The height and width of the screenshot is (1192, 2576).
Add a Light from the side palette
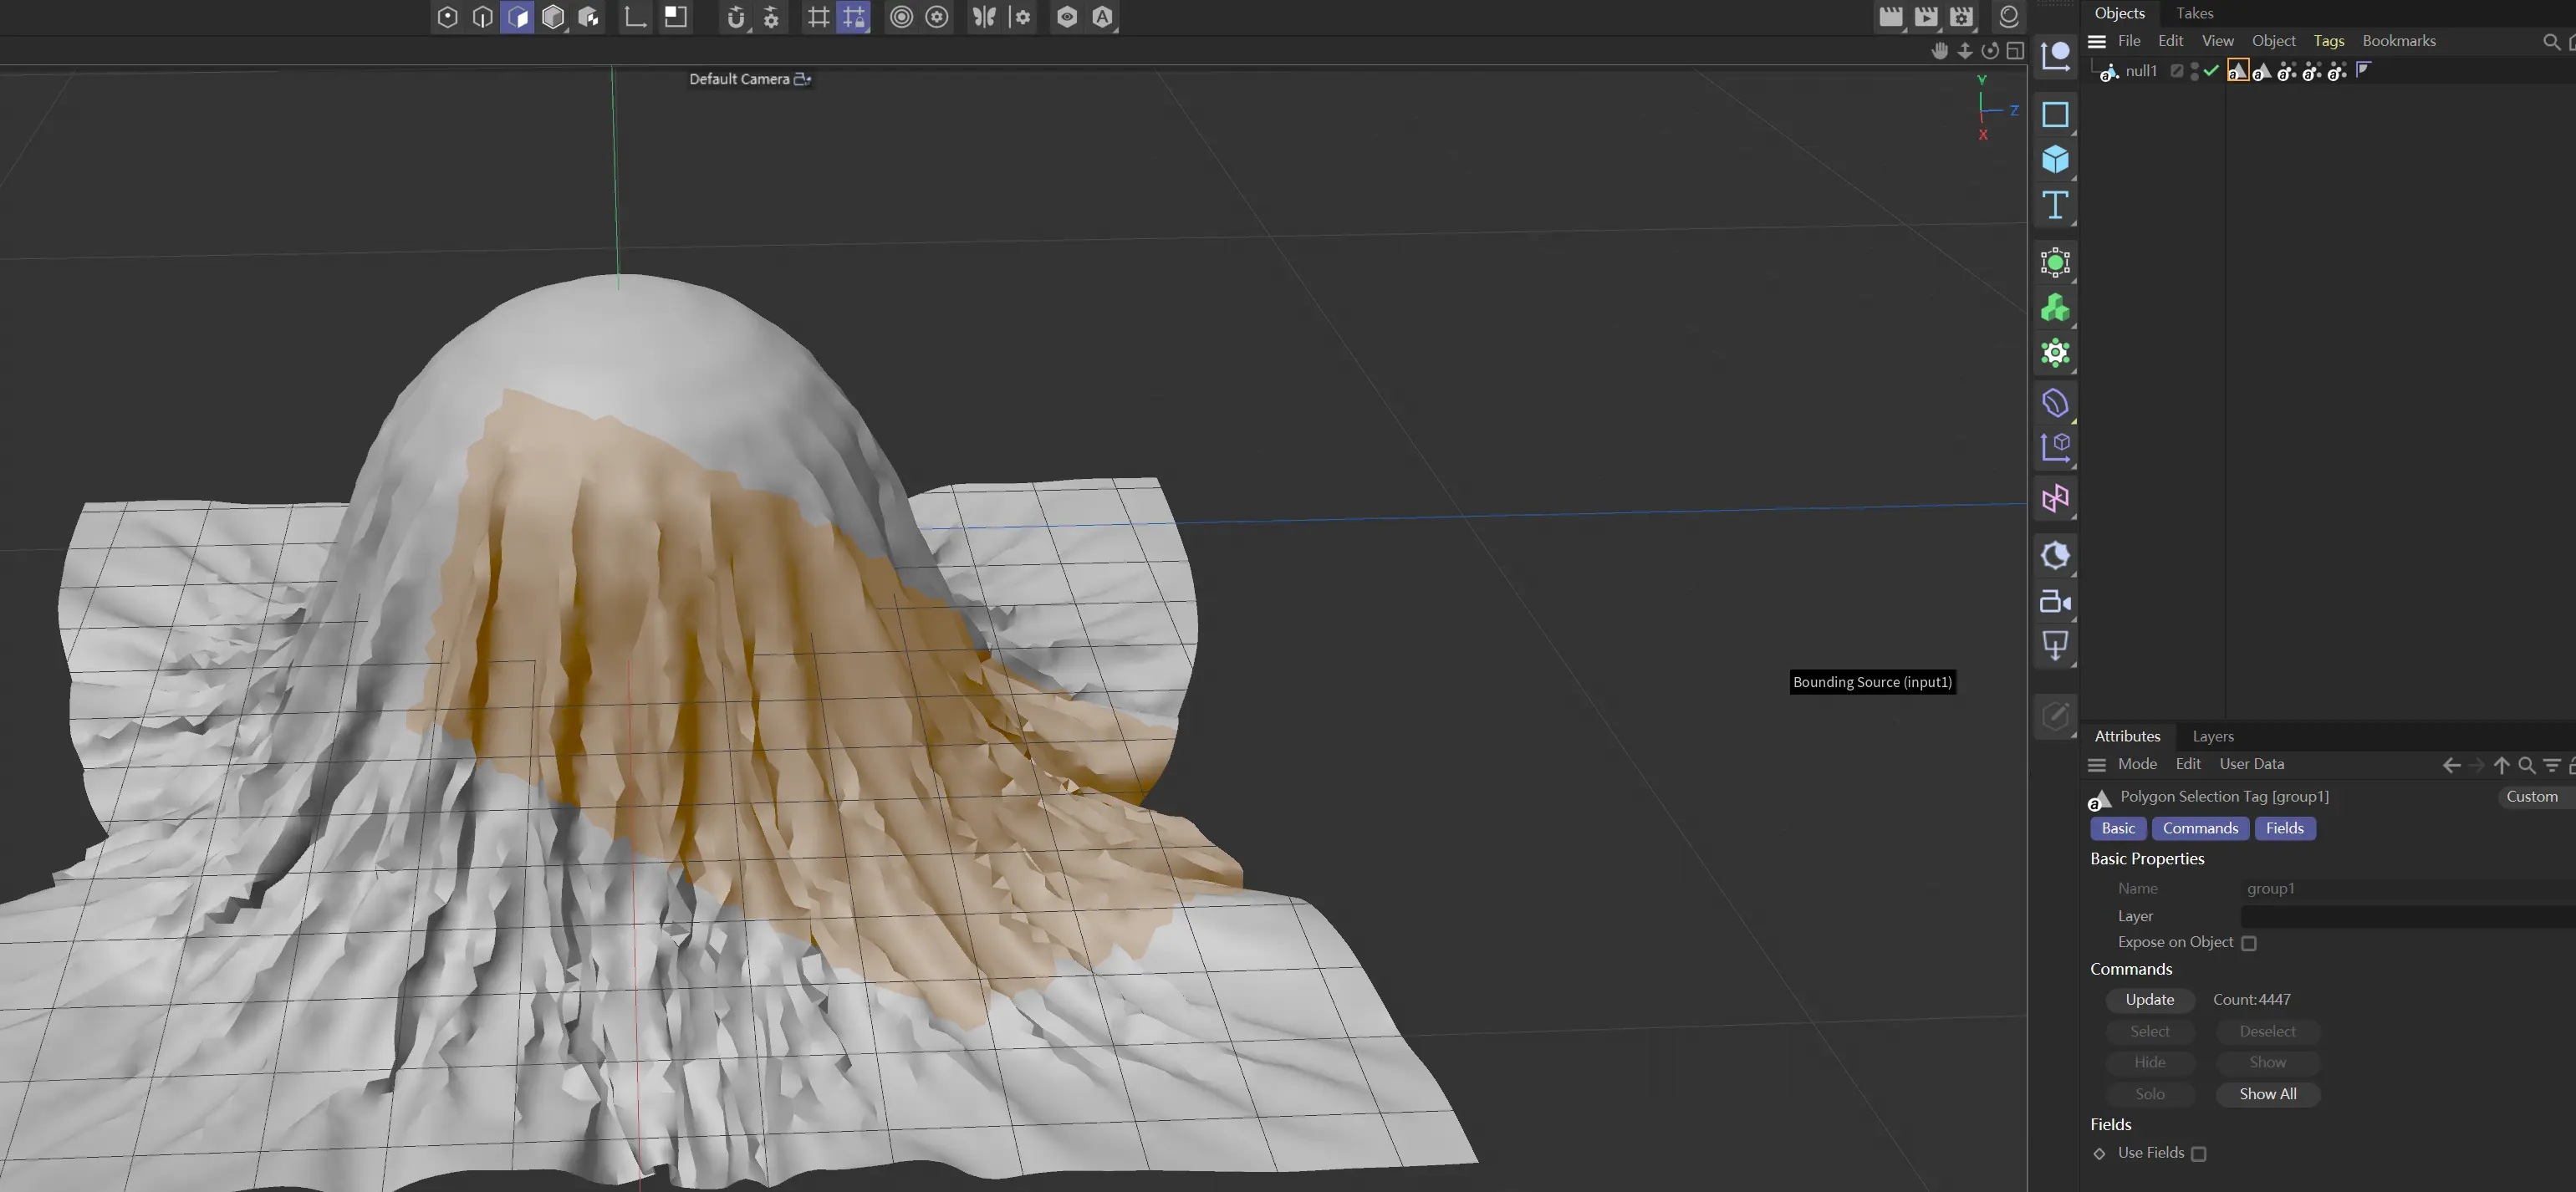point(2056,647)
